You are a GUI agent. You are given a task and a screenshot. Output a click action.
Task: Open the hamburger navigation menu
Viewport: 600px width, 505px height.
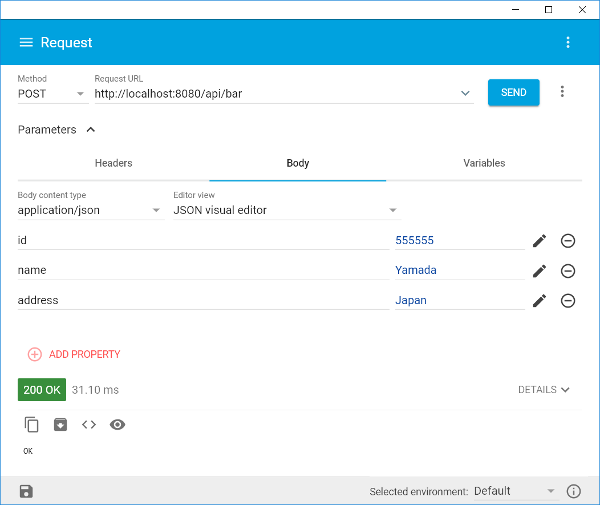pyautogui.click(x=26, y=42)
